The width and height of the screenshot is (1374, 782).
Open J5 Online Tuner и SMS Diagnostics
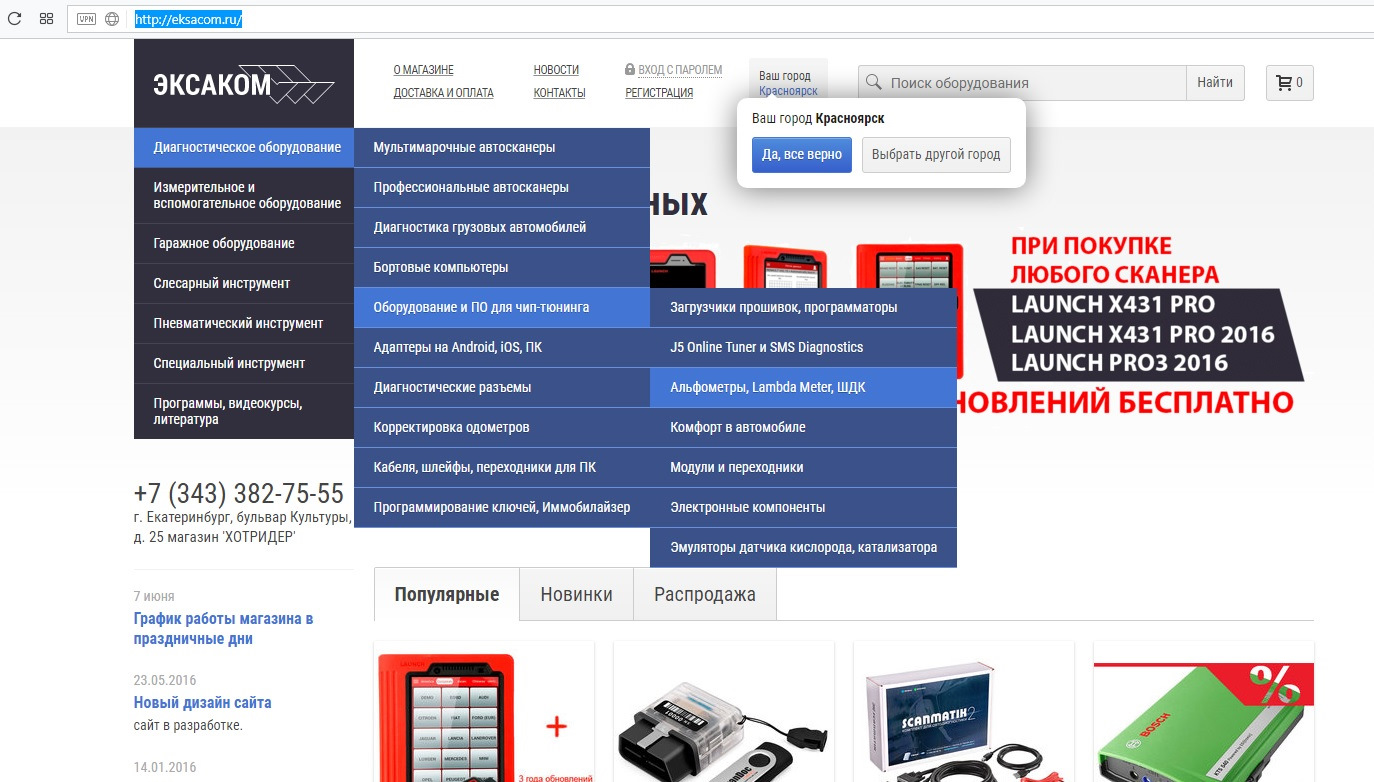pyautogui.click(x=803, y=348)
